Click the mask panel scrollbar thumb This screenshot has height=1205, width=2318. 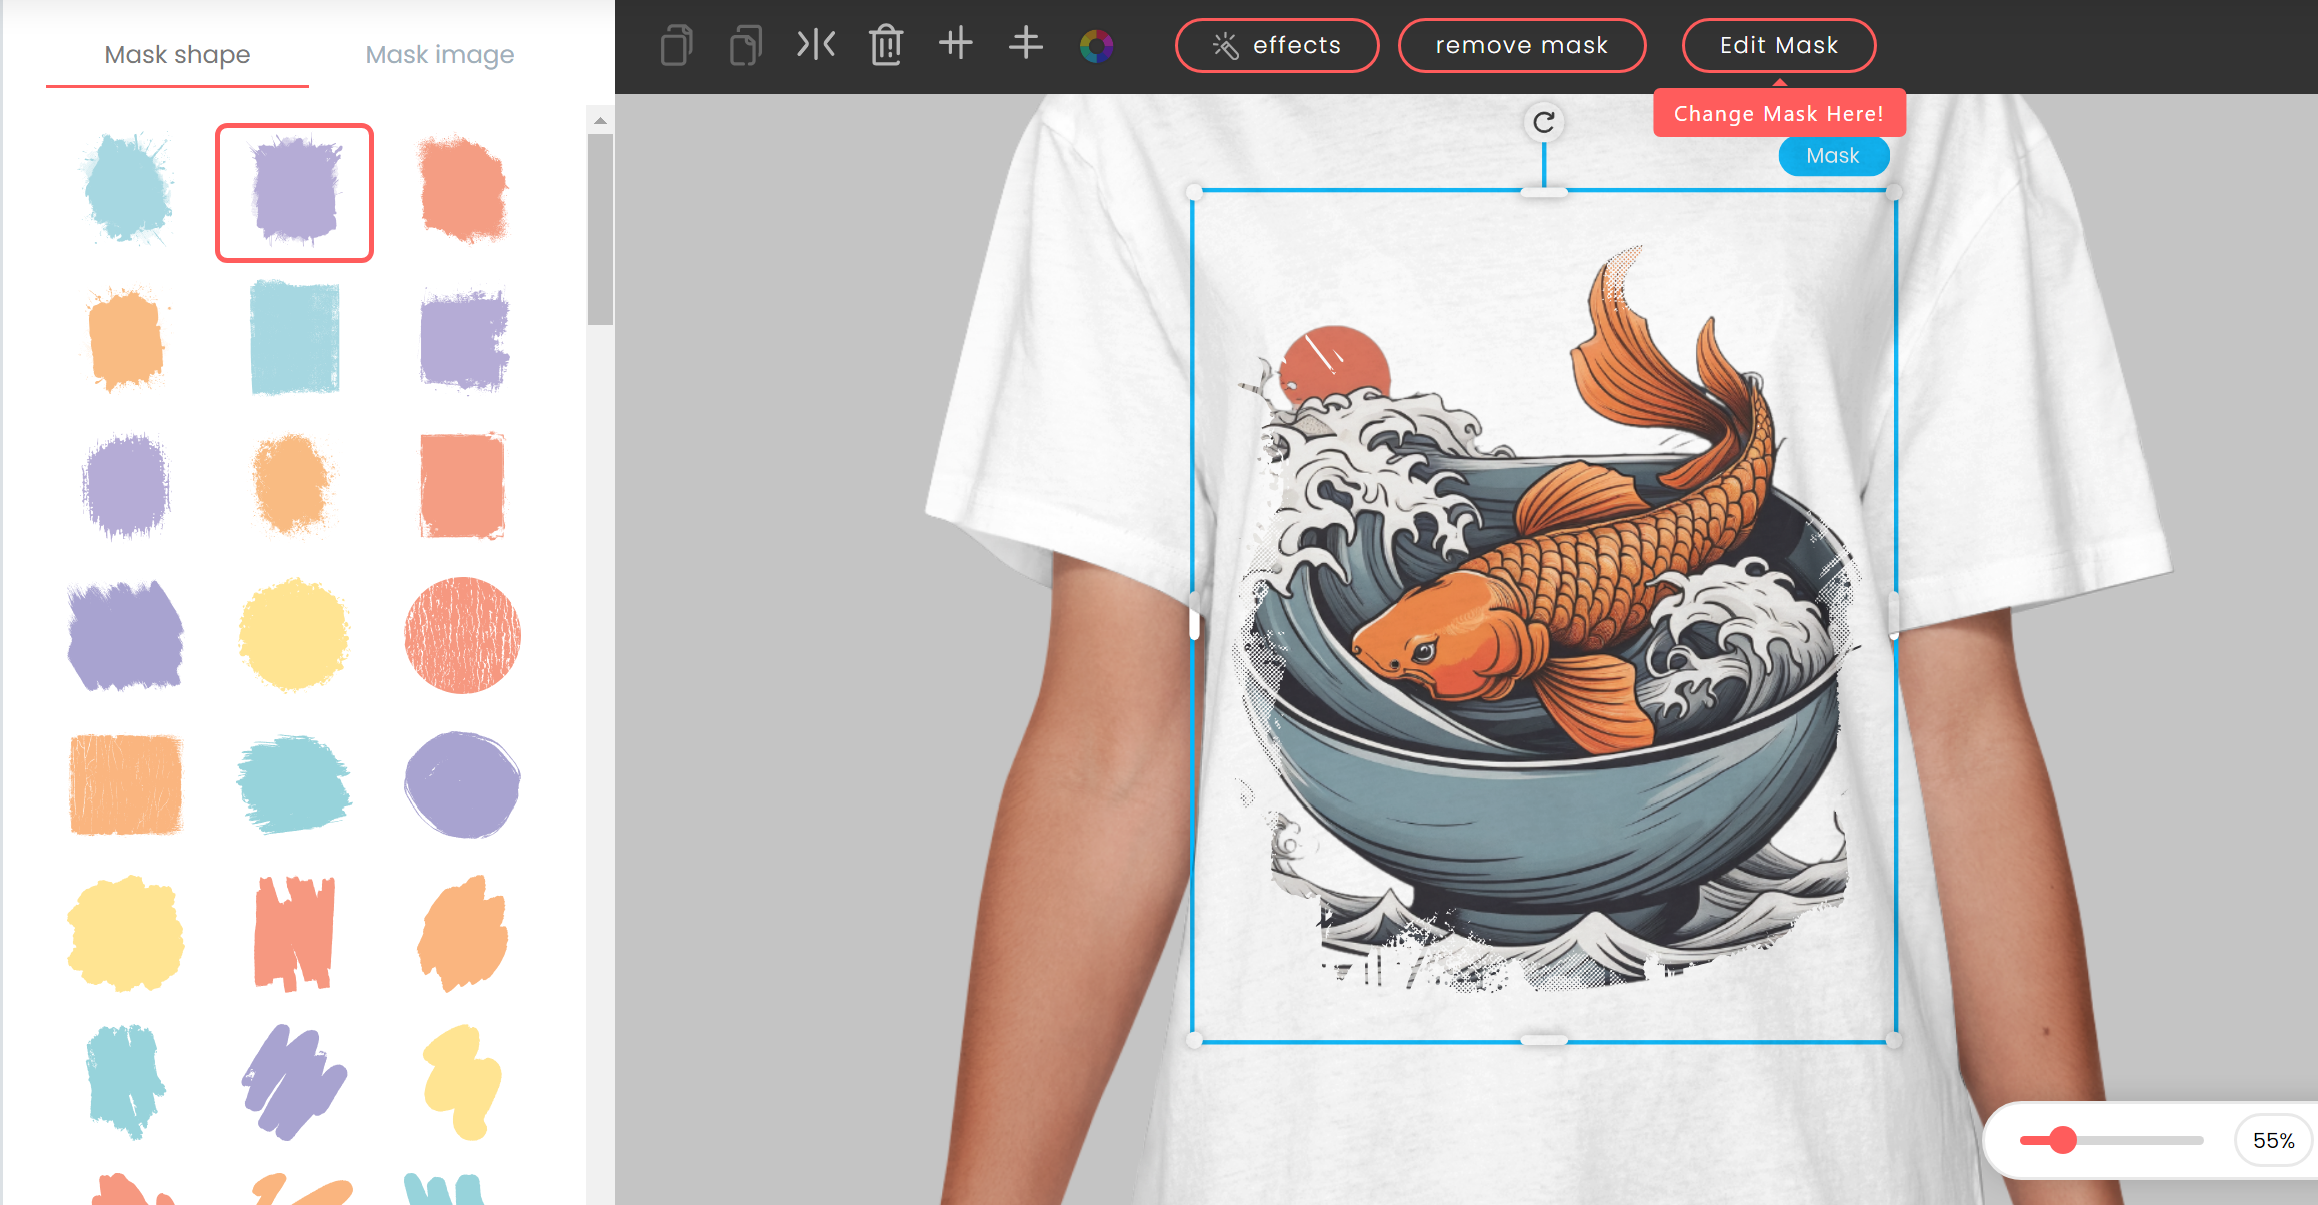(600, 230)
